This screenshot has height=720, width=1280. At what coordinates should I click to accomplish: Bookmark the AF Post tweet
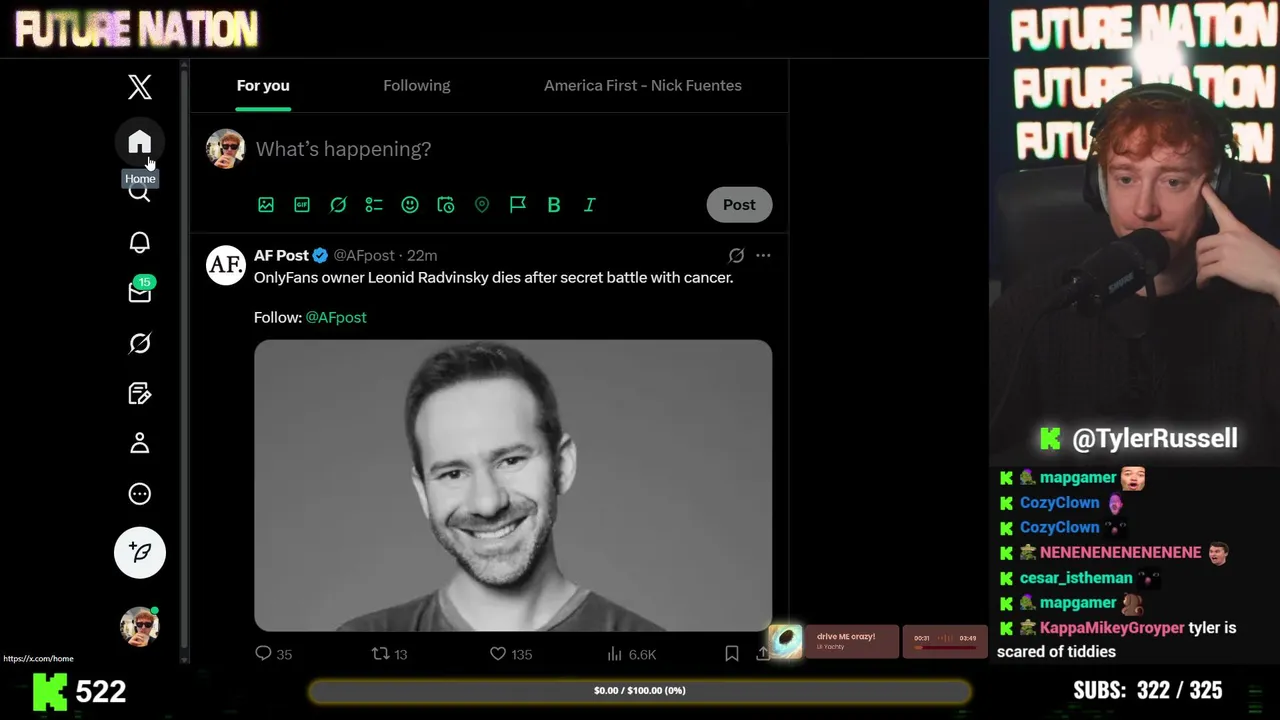(x=732, y=654)
